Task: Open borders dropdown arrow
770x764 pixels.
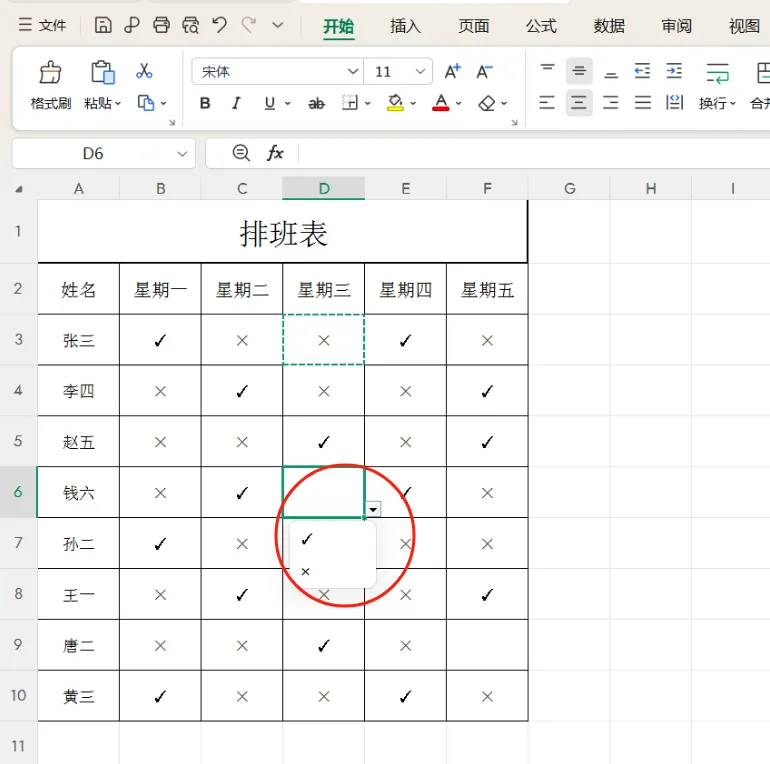Action: [368, 104]
